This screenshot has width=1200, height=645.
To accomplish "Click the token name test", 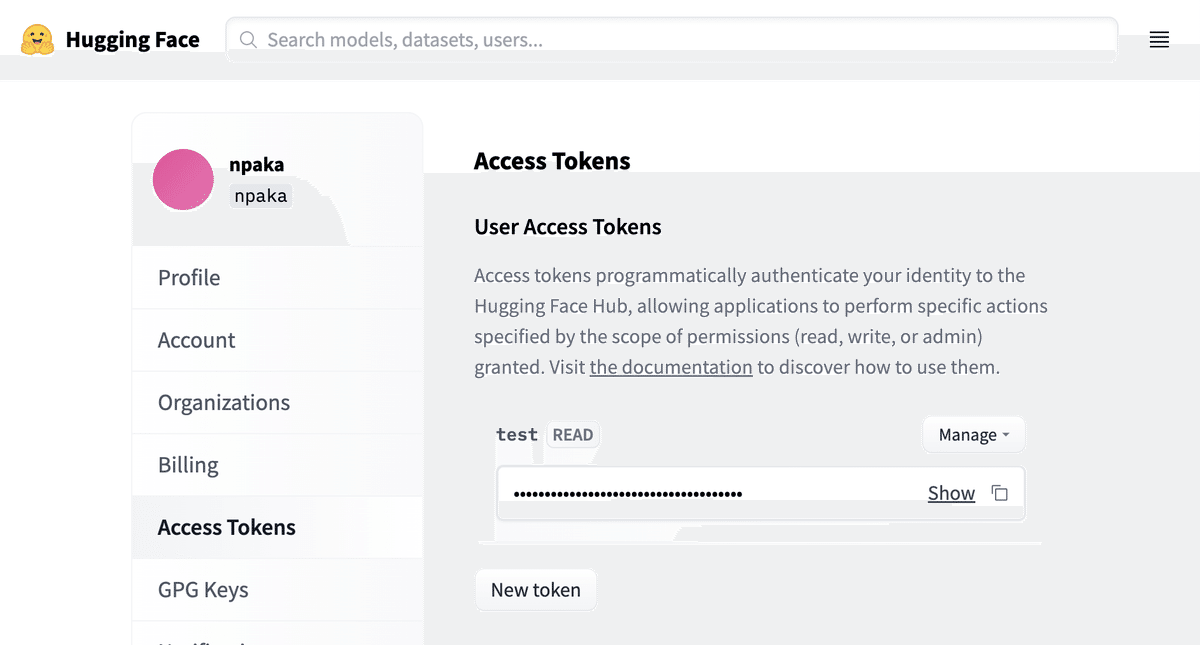I will (x=517, y=435).
